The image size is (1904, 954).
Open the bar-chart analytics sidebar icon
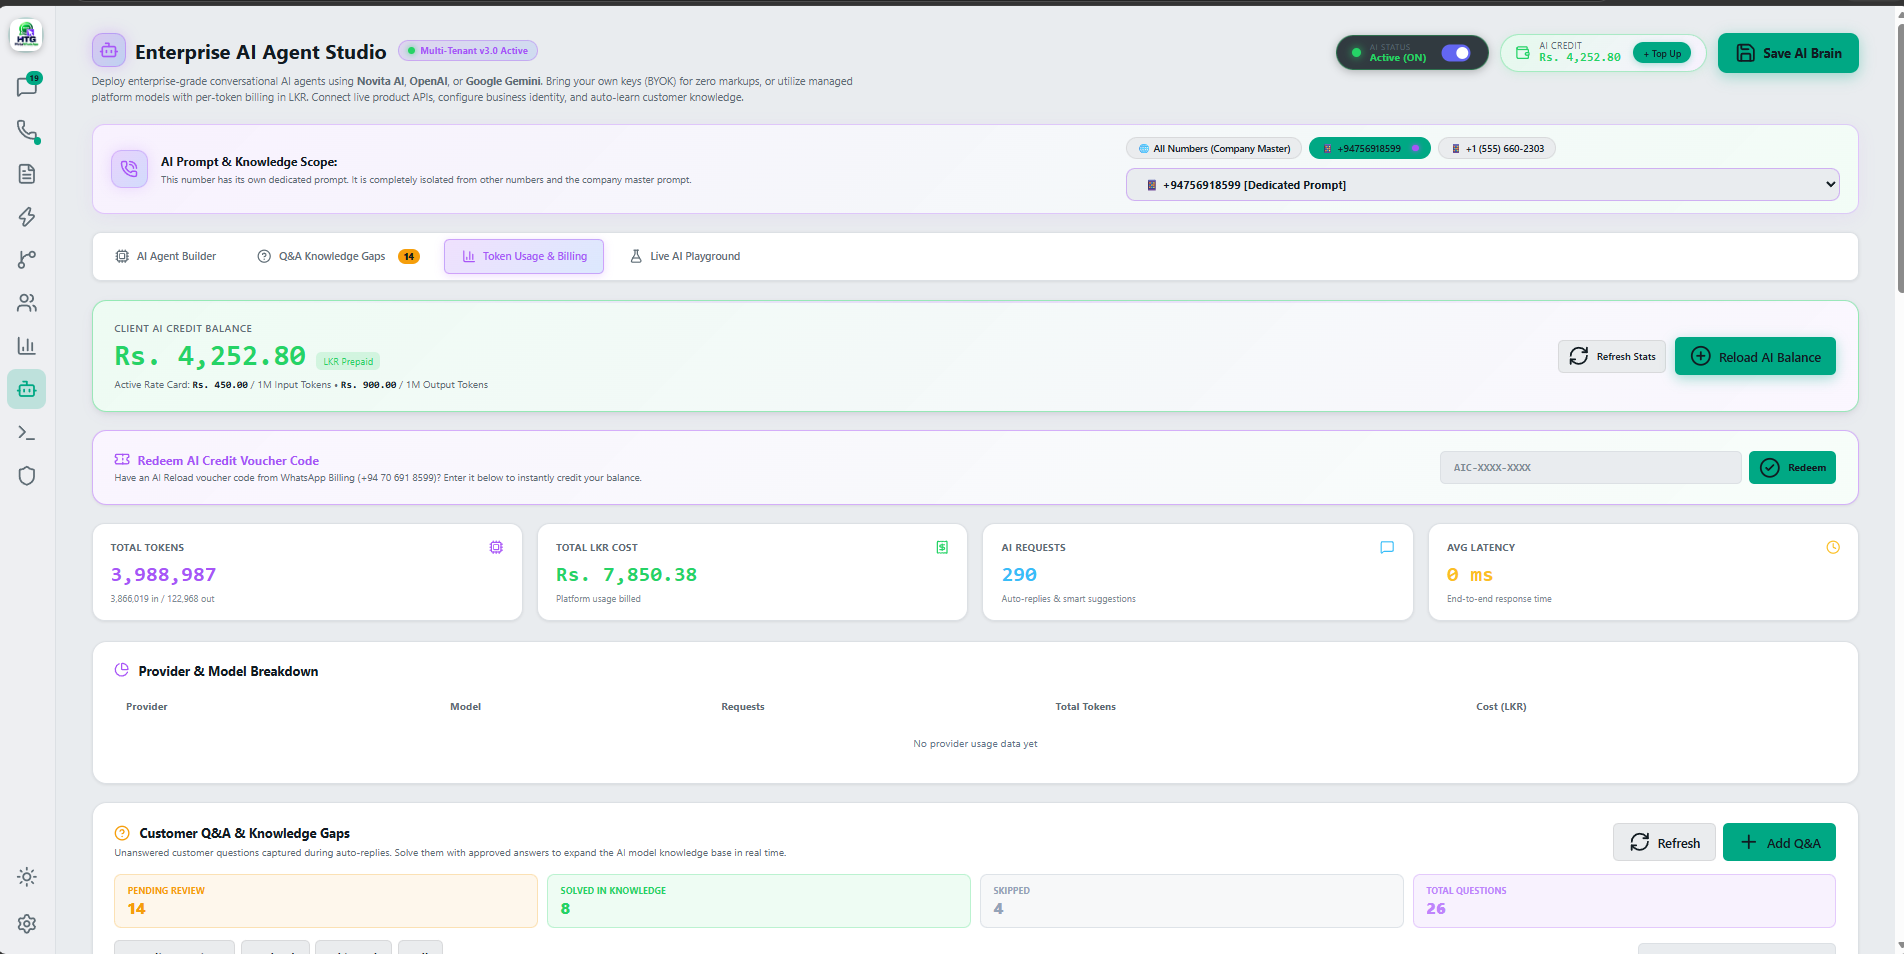click(x=27, y=346)
